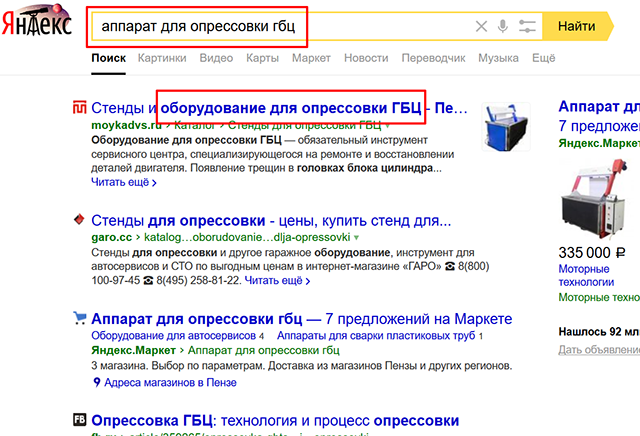Click the FB favicon of fb.ru result

tap(80, 419)
